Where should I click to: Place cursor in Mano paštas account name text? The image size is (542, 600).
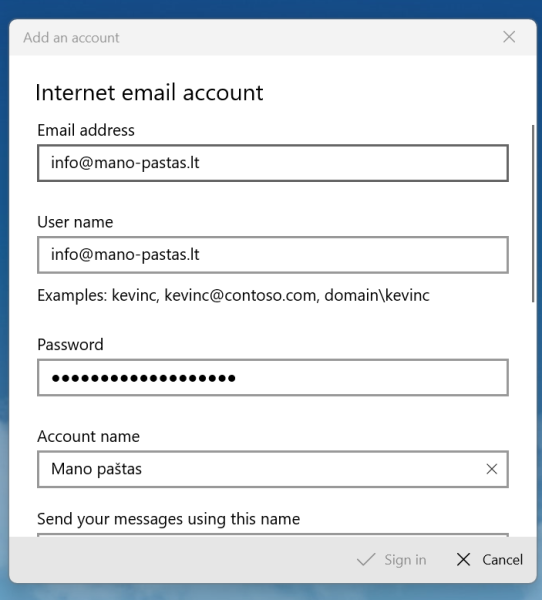coord(96,469)
